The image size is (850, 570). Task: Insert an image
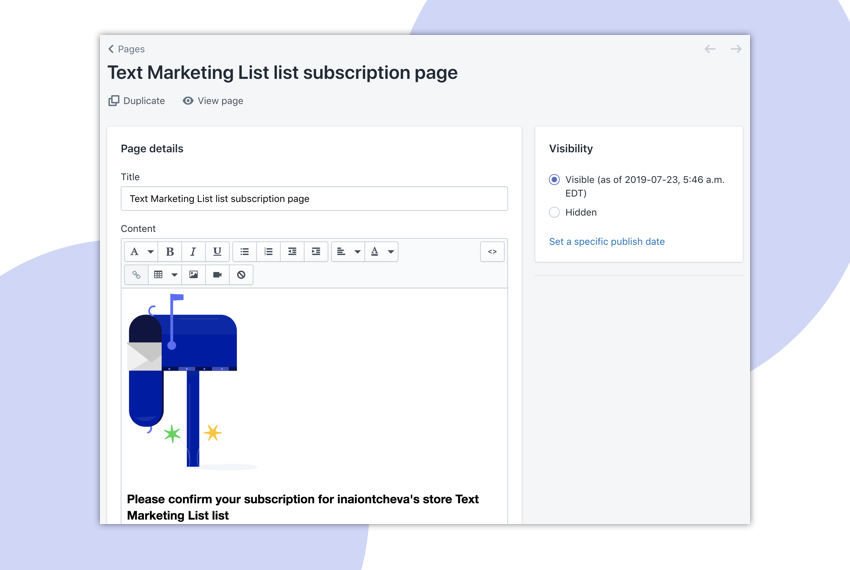194,275
